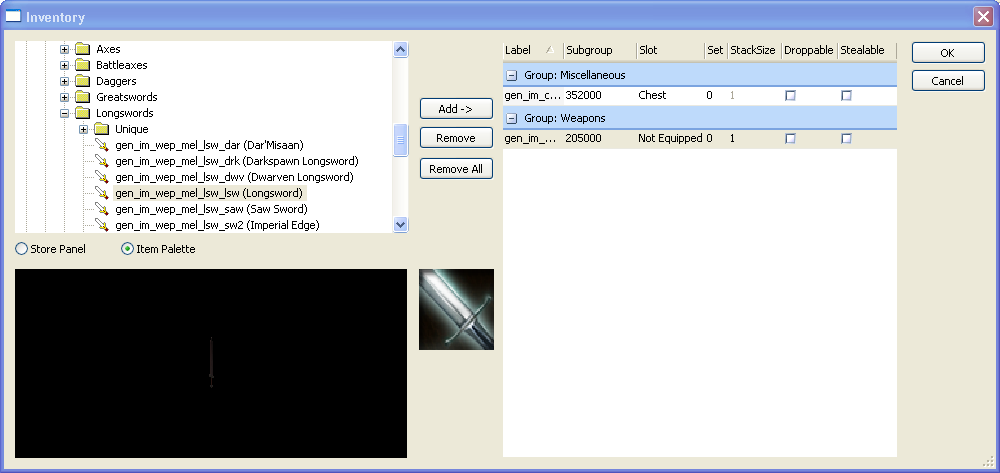The height and width of the screenshot is (473, 1000).
Task: Select the Store Panel radio button
Action: (x=22, y=249)
